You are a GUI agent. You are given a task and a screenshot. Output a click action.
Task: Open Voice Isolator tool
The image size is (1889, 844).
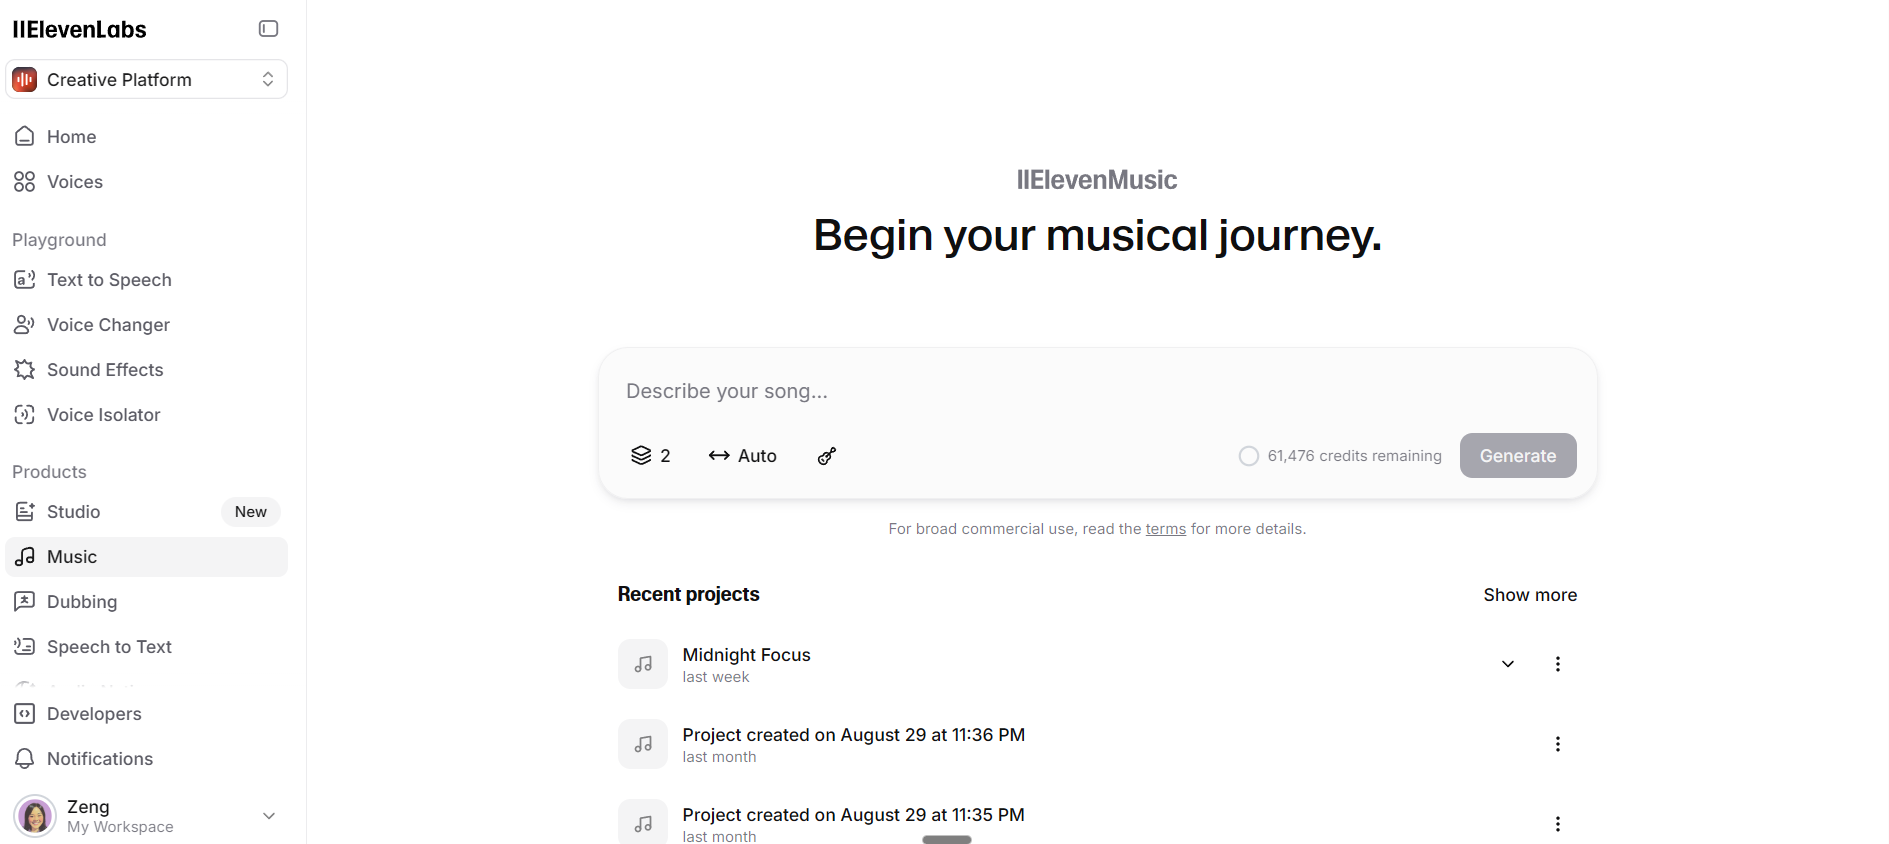[146, 415]
